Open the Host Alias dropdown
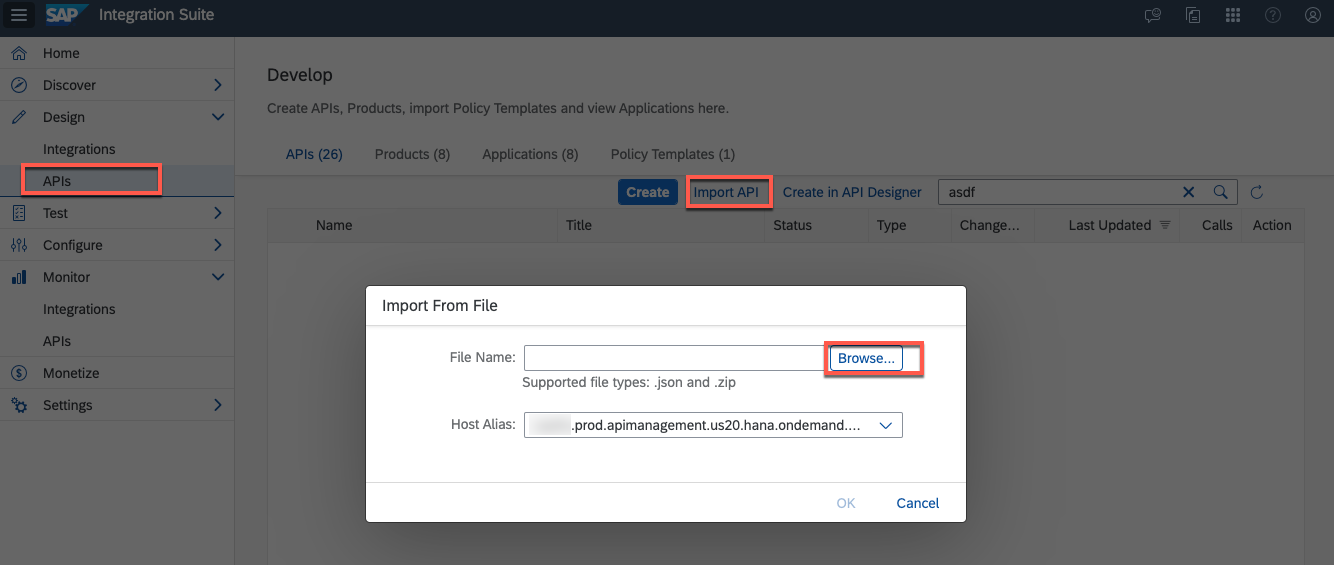The image size is (1334, 565). 885,425
